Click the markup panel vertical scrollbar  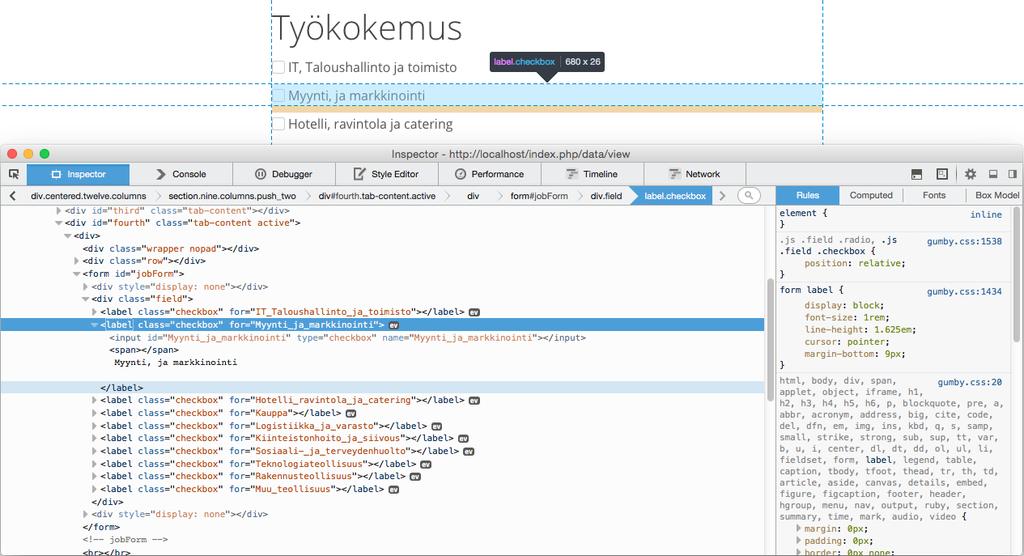pos(770,340)
